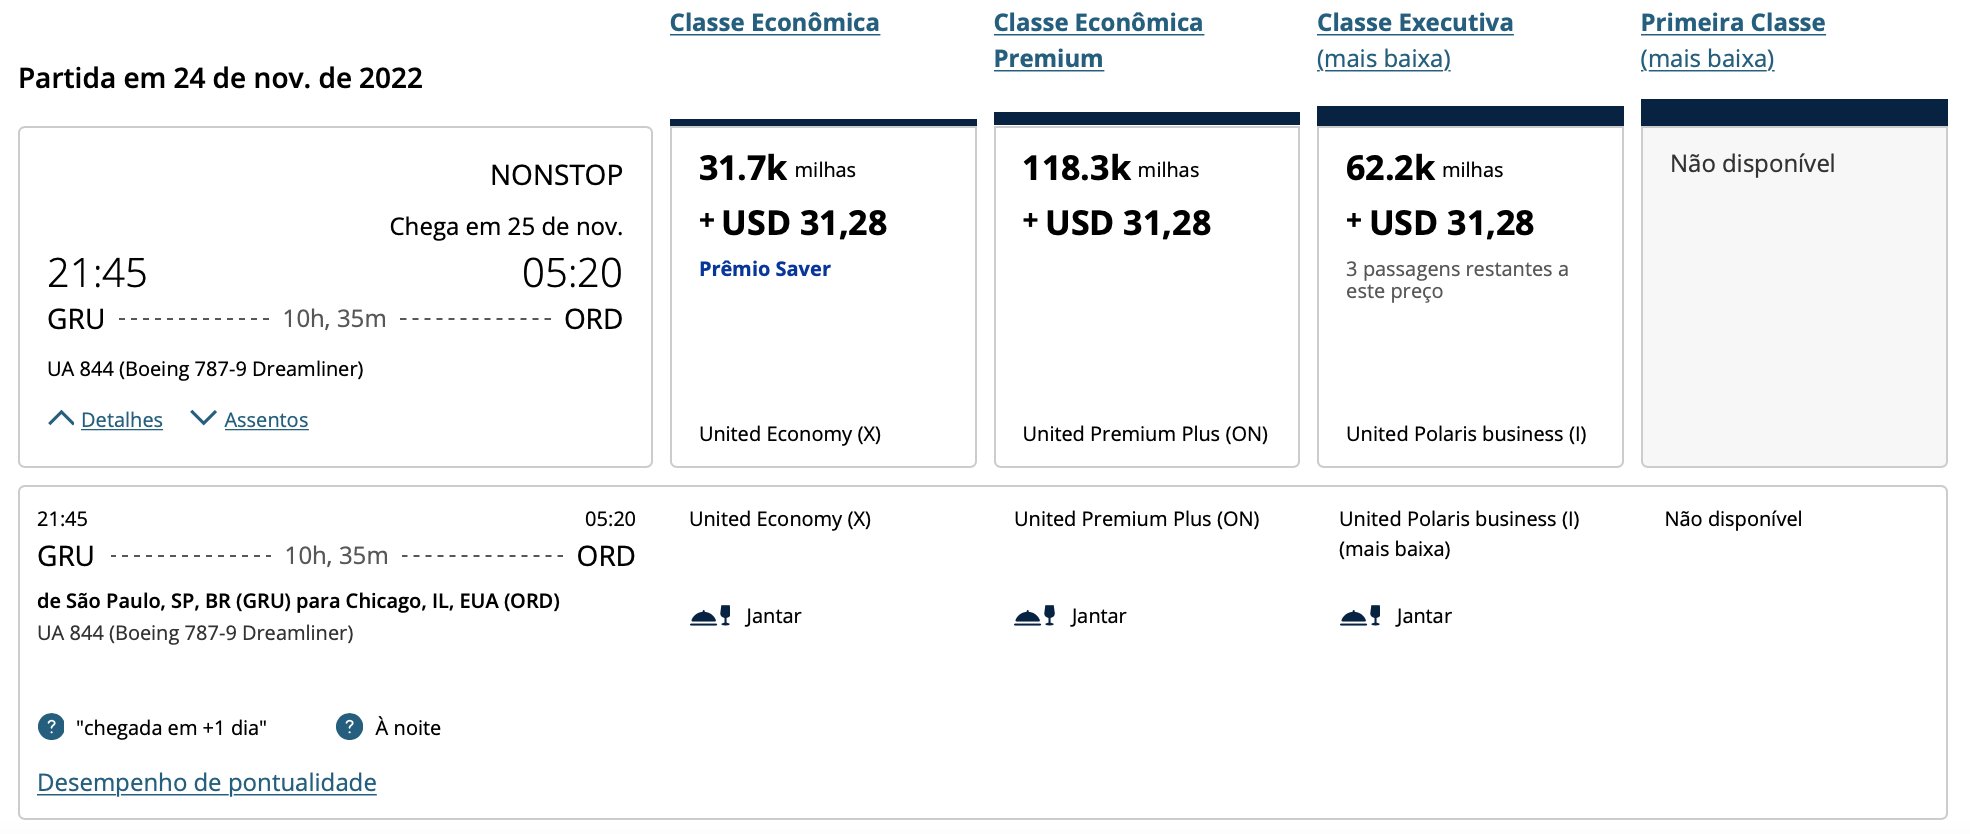Click the question mark icon beside "chegada em +1 dia"
This screenshot has height=834, width=1970.
pyautogui.click(x=51, y=727)
